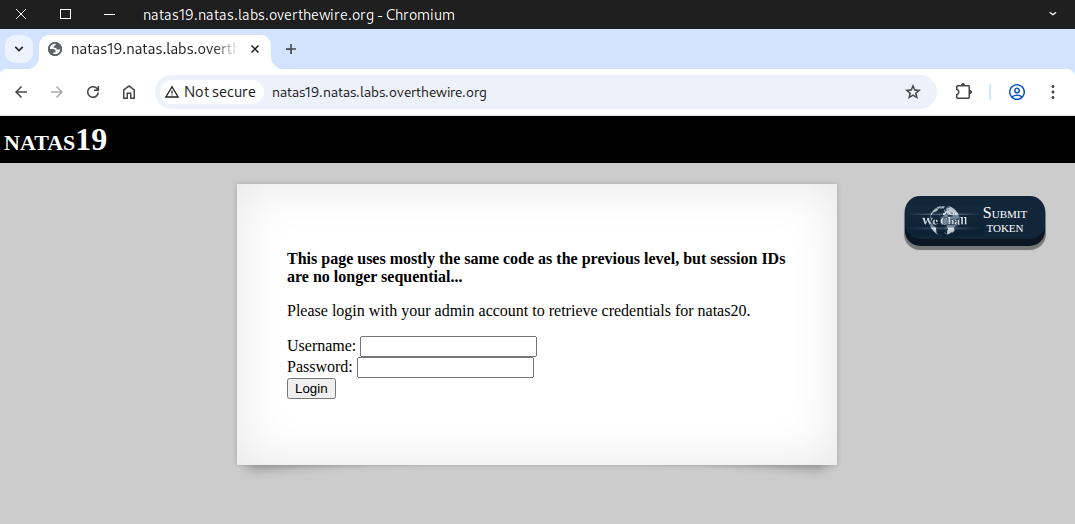Open the user profile icon
The width and height of the screenshot is (1075, 524).
[x=1017, y=92]
